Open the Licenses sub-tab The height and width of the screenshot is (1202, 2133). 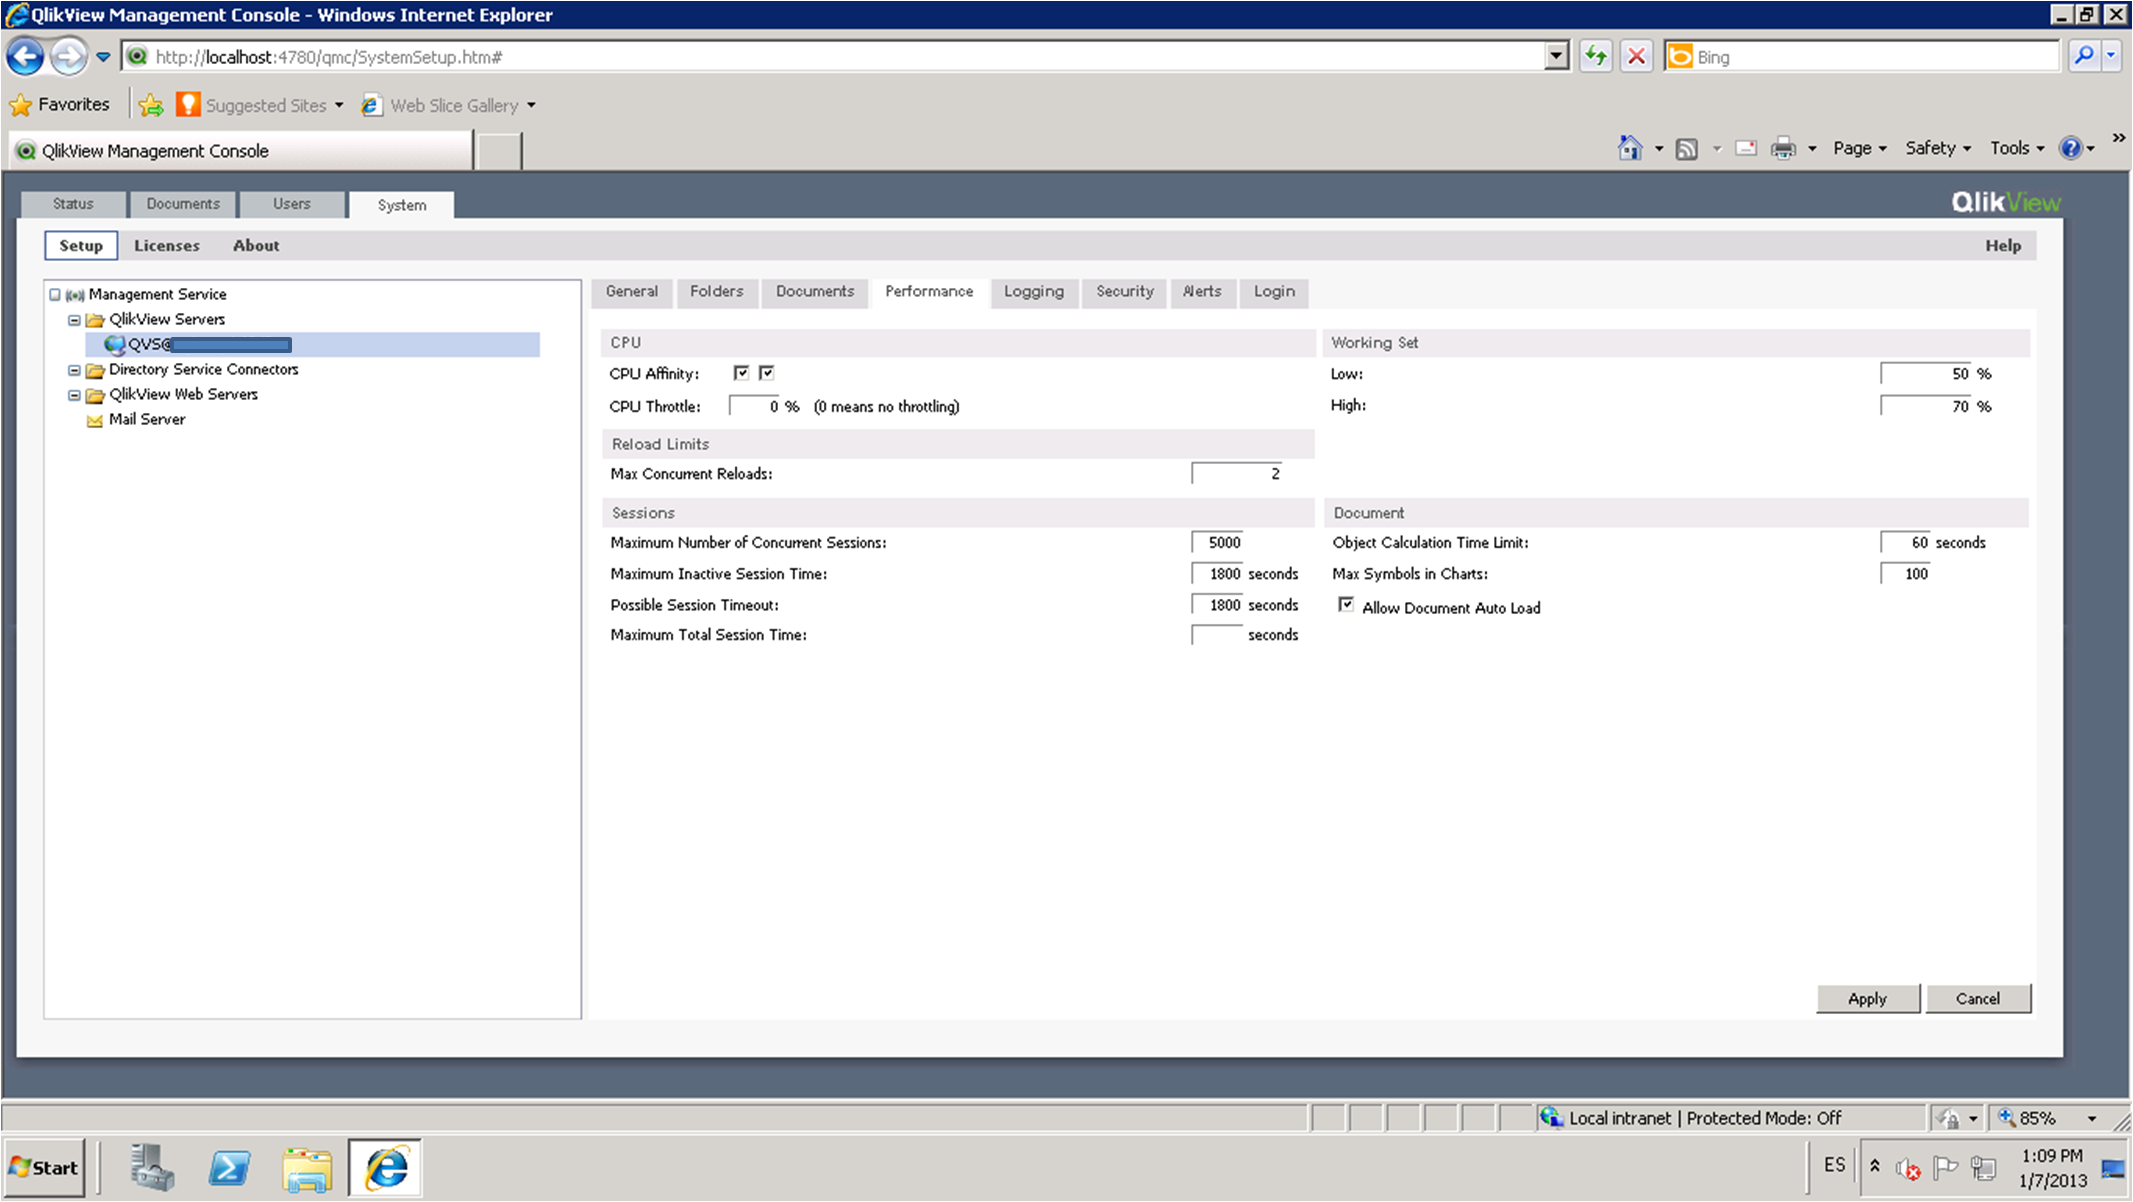(x=167, y=246)
